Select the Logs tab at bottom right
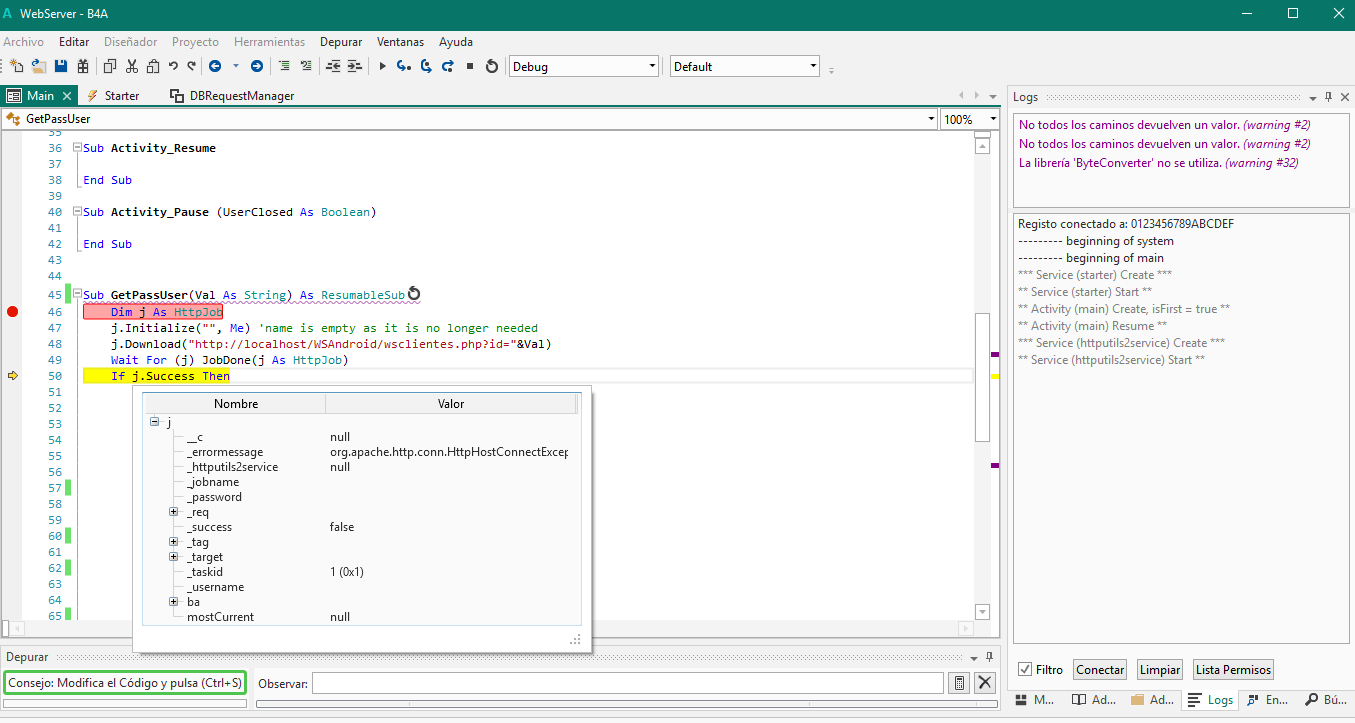 click(x=1210, y=700)
